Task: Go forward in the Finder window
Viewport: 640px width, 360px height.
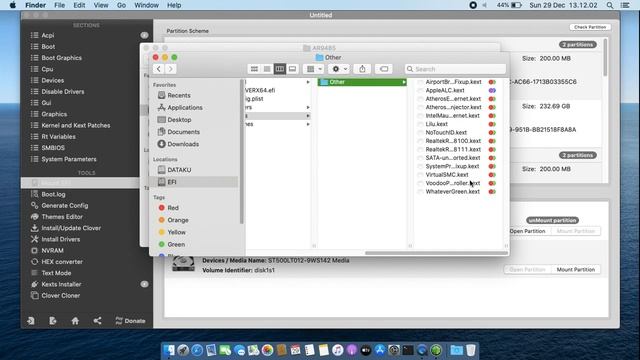Action: [x=171, y=69]
